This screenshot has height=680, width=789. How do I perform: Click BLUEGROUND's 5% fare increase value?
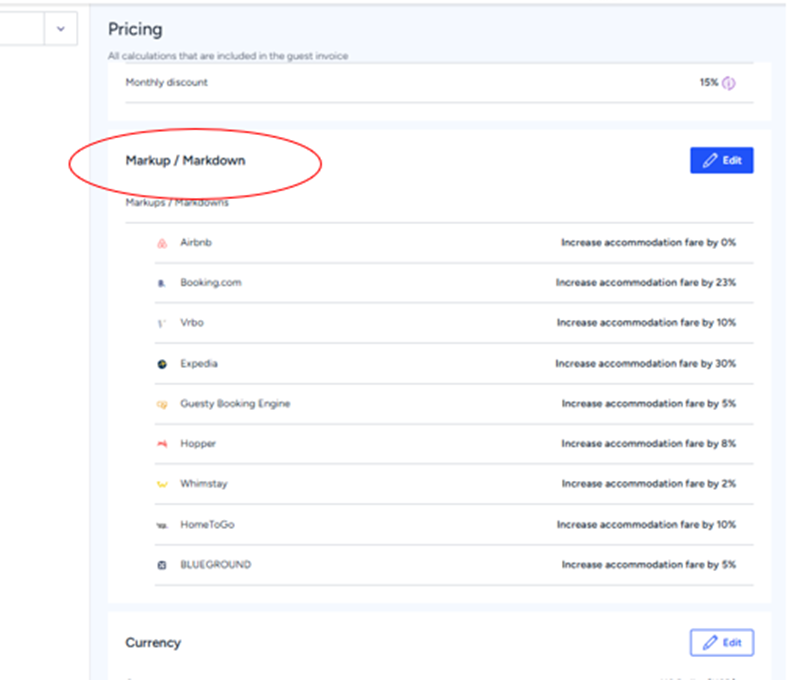pyautogui.click(x=649, y=565)
